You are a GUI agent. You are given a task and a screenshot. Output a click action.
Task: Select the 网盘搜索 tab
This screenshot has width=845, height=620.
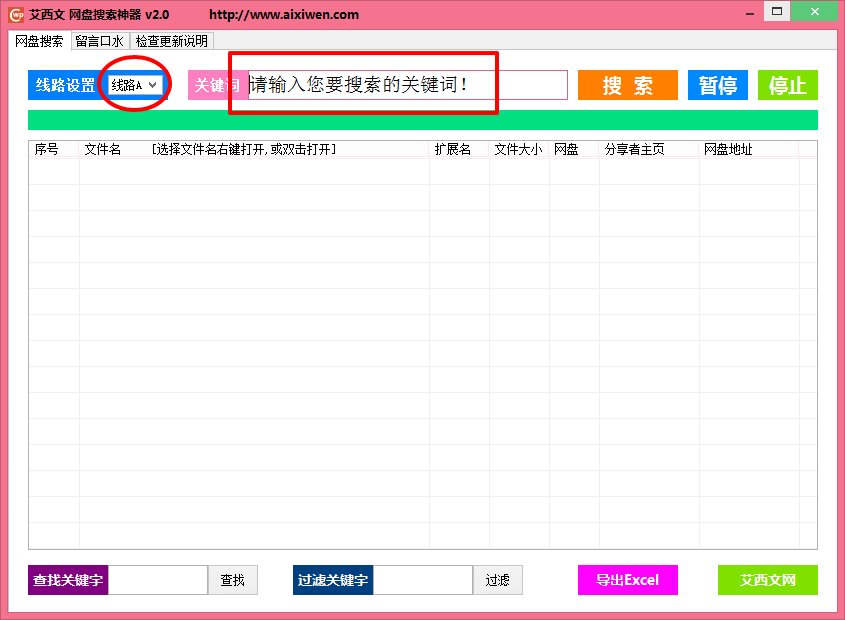(41, 41)
